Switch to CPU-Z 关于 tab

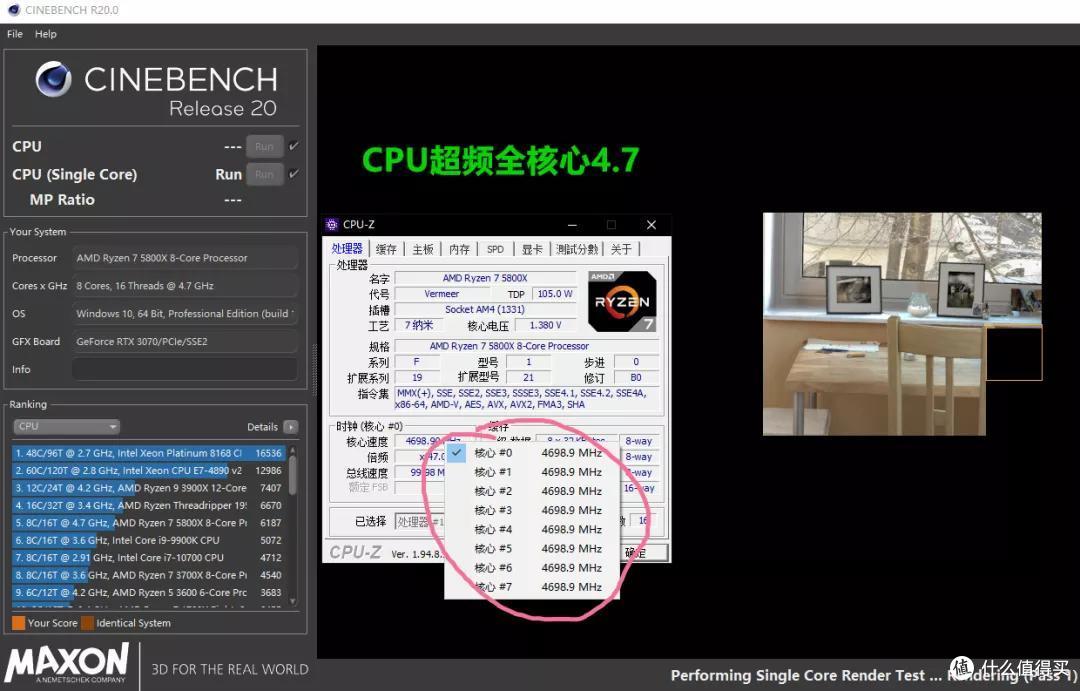(621, 249)
